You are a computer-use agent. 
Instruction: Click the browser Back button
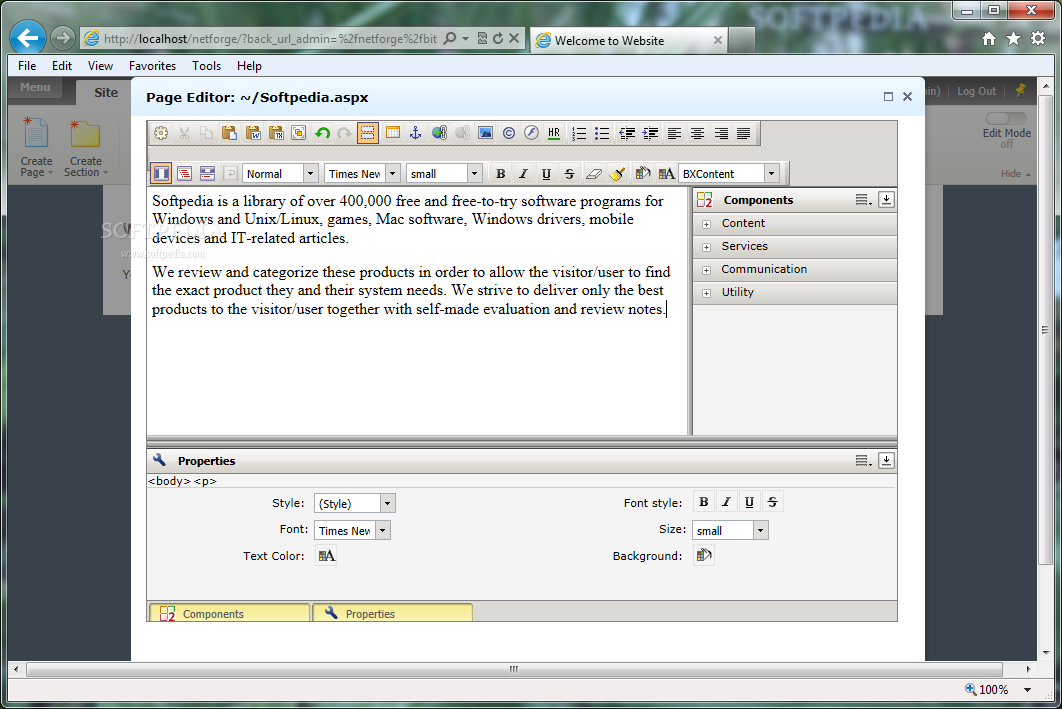(x=28, y=38)
